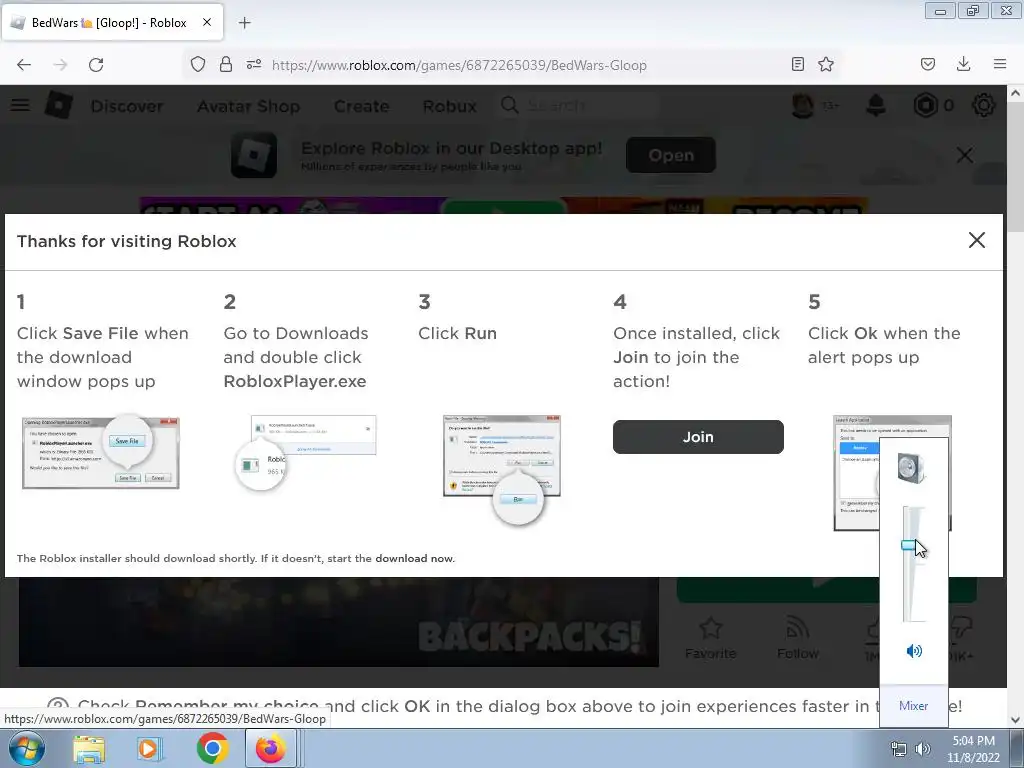Toggle reader view icon

tap(797, 64)
